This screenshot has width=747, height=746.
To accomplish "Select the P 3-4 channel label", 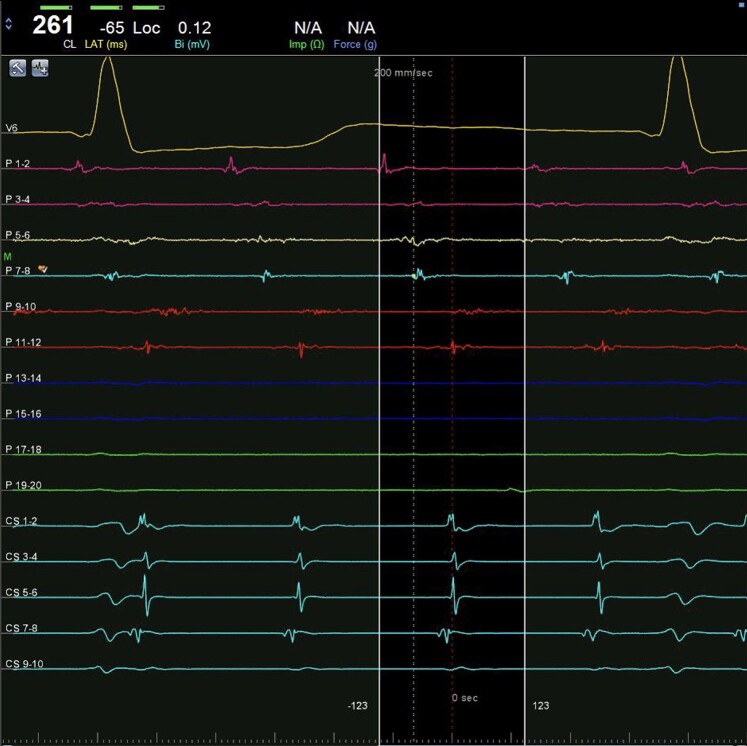I will [x=18, y=199].
